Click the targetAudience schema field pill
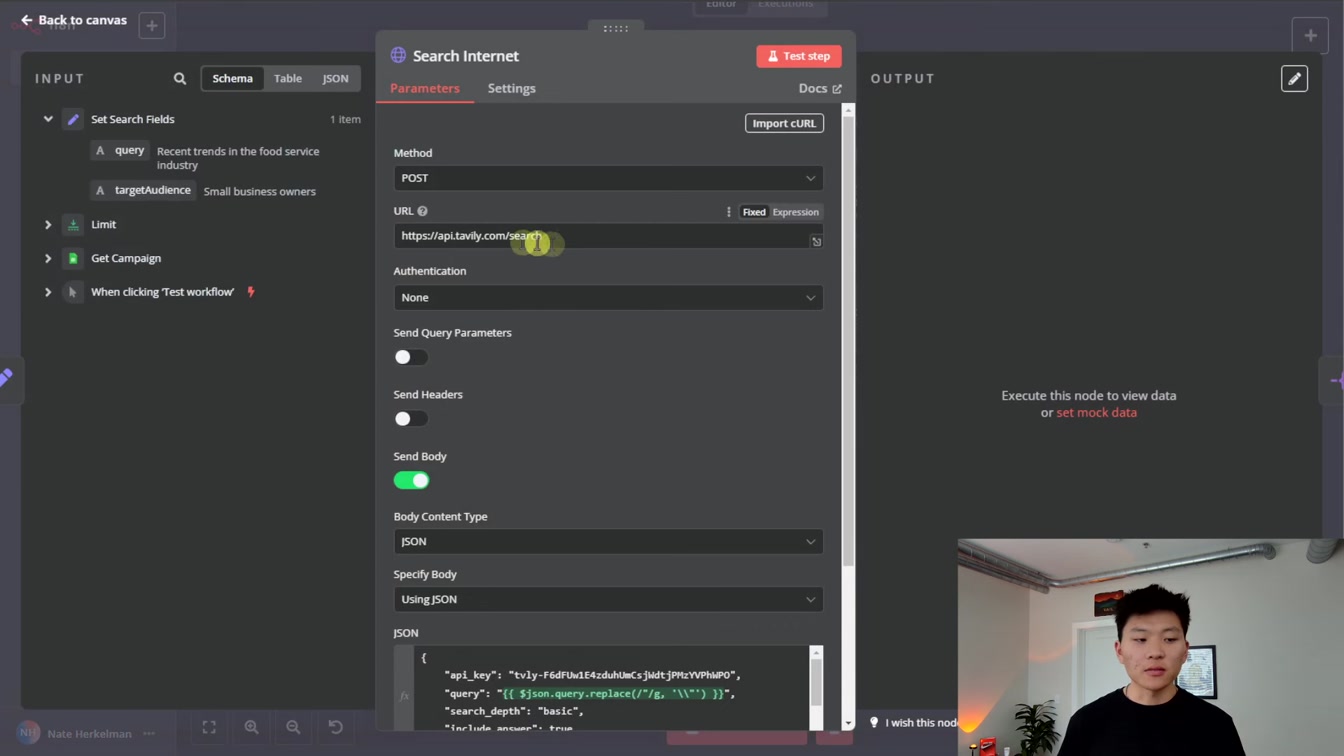1344x756 pixels. [142, 190]
